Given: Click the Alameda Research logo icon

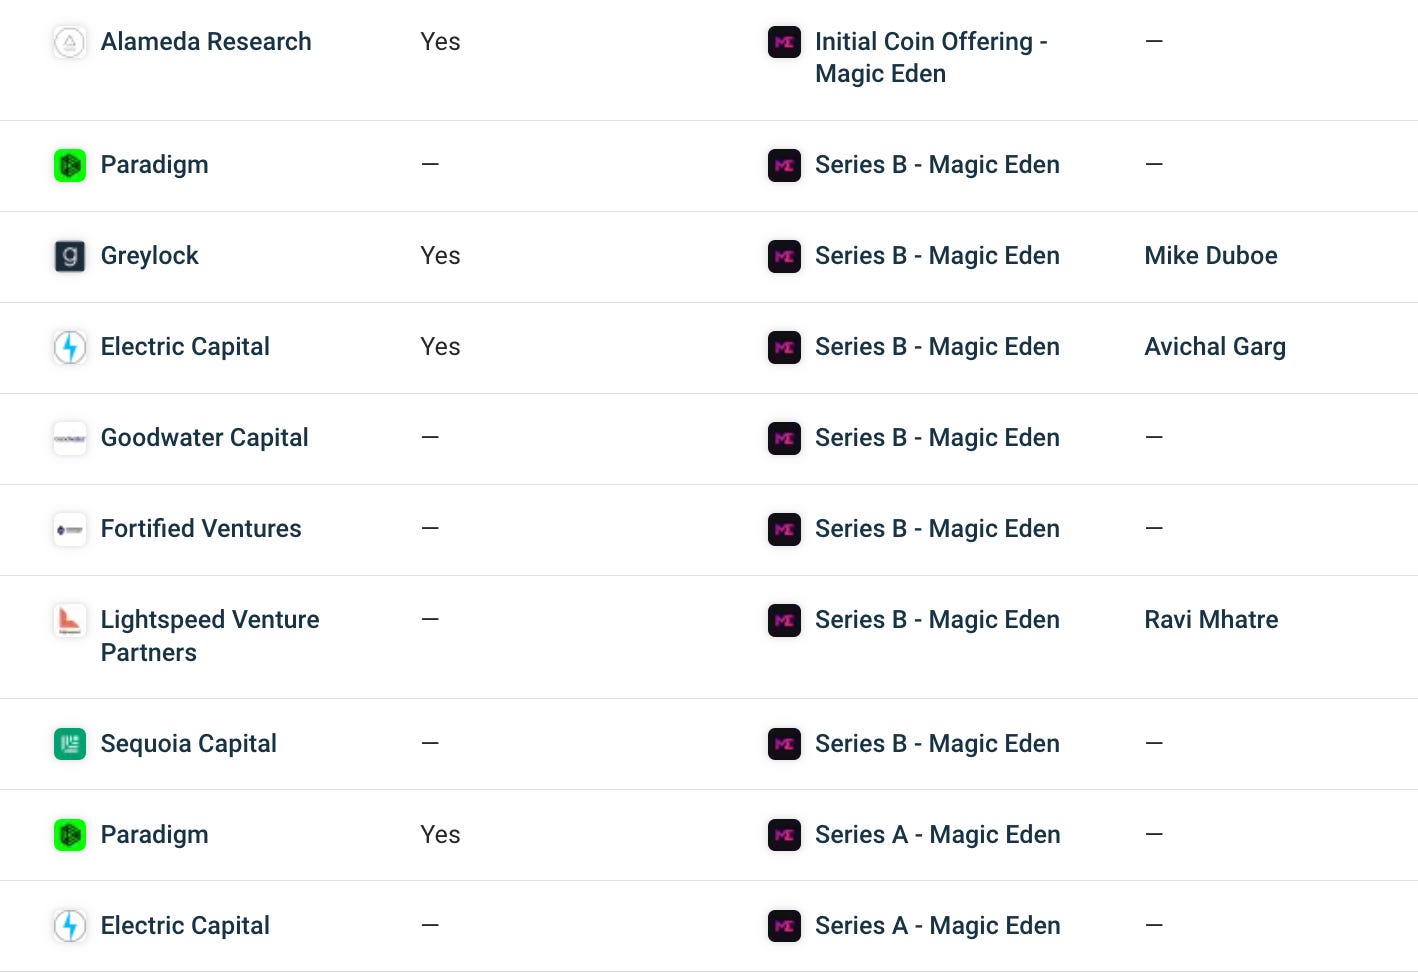Looking at the screenshot, I should [x=69, y=42].
